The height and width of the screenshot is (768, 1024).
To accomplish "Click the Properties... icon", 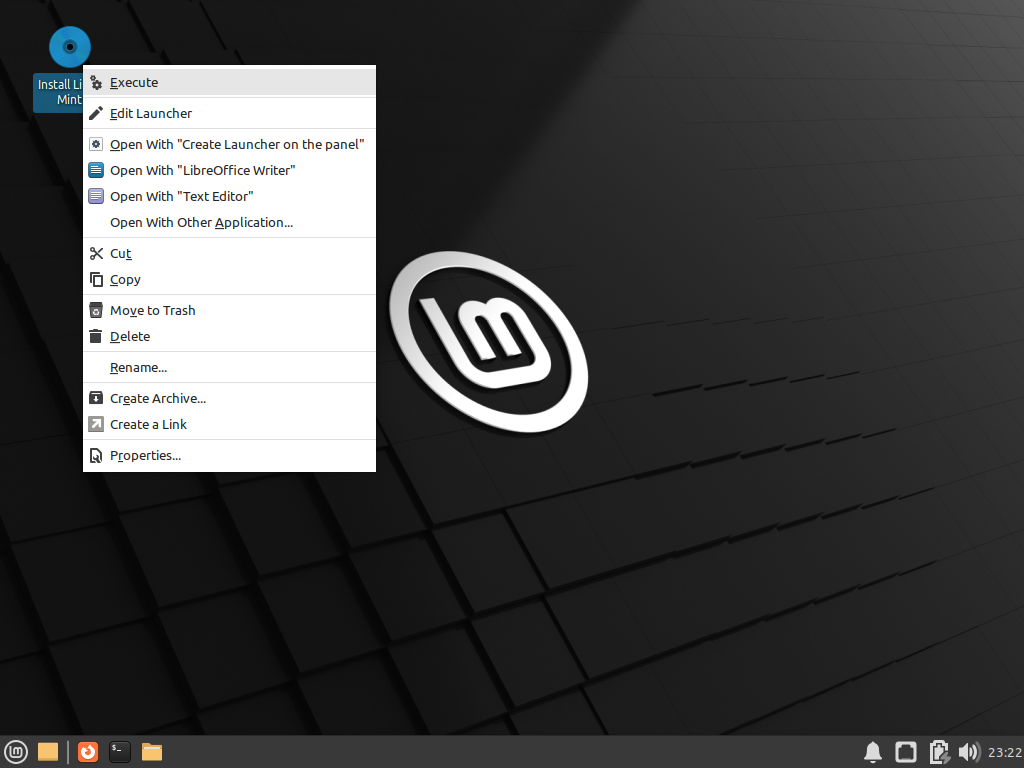I will (x=96, y=456).
